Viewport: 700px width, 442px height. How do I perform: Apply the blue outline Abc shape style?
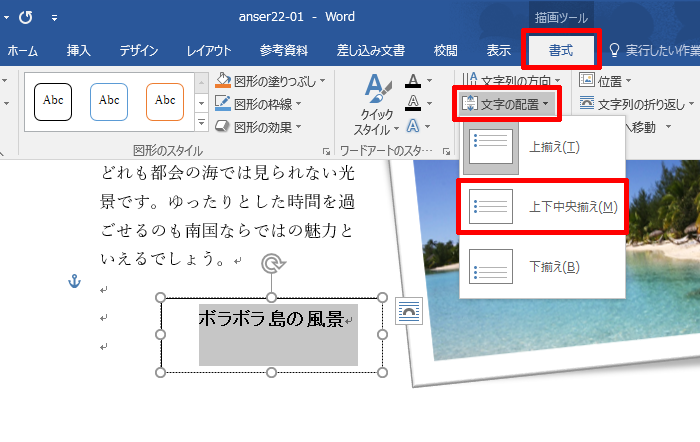pos(109,101)
